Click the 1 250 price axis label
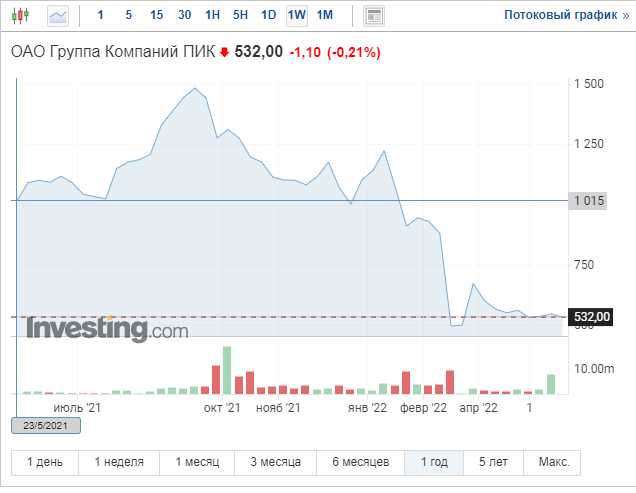Image resolution: width=636 pixels, height=493 pixels. (x=589, y=144)
